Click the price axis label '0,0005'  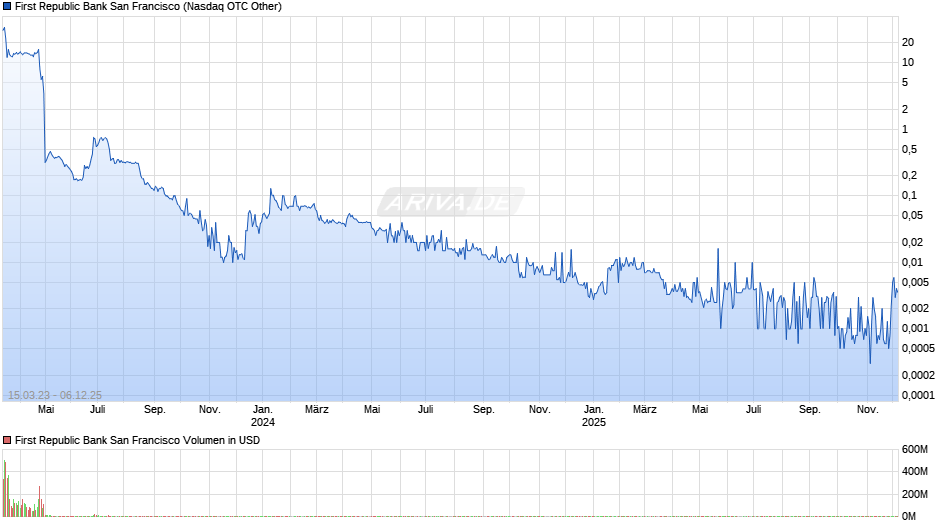pos(918,348)
